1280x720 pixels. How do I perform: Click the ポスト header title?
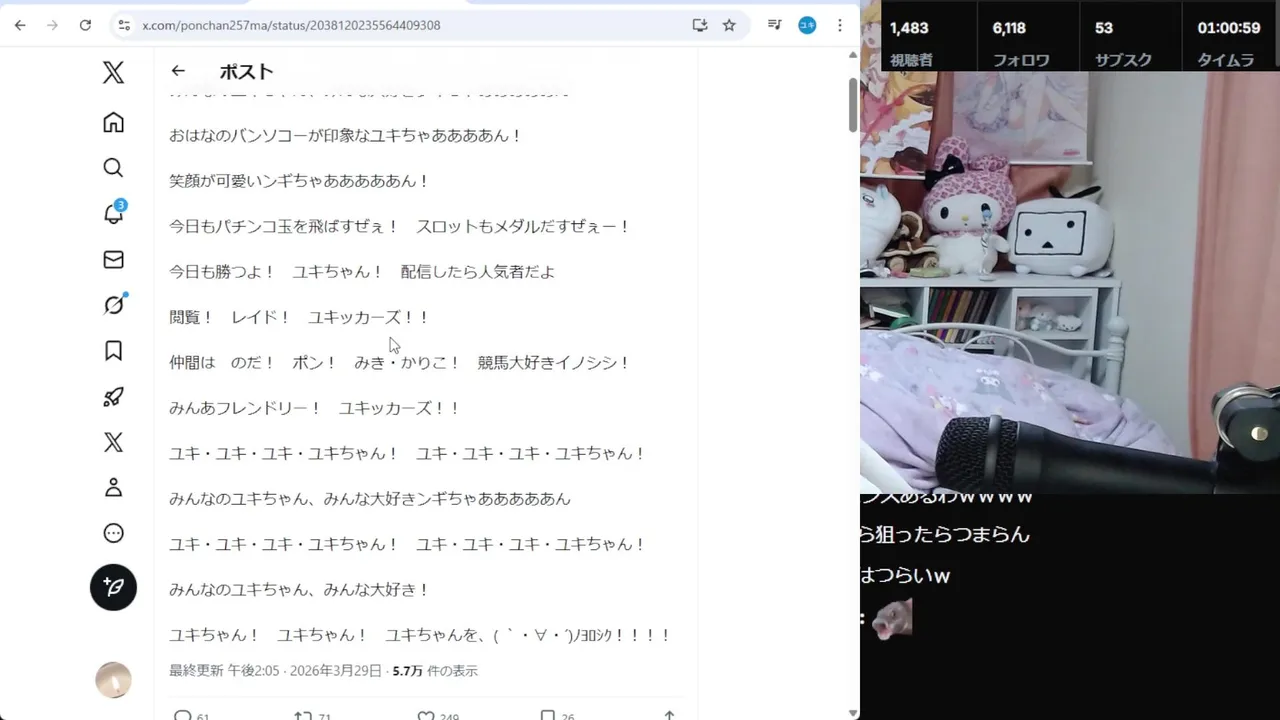pos(246,71)
